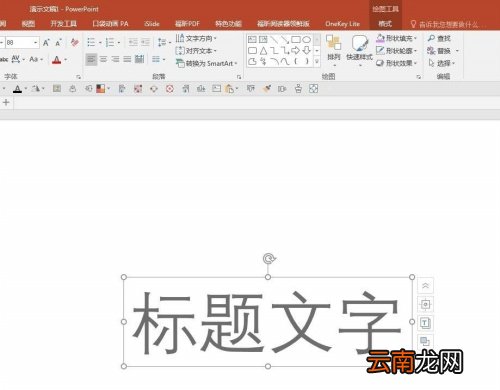
Task: Select the triangle shape in gallery
Action: (x=263, y=51)
